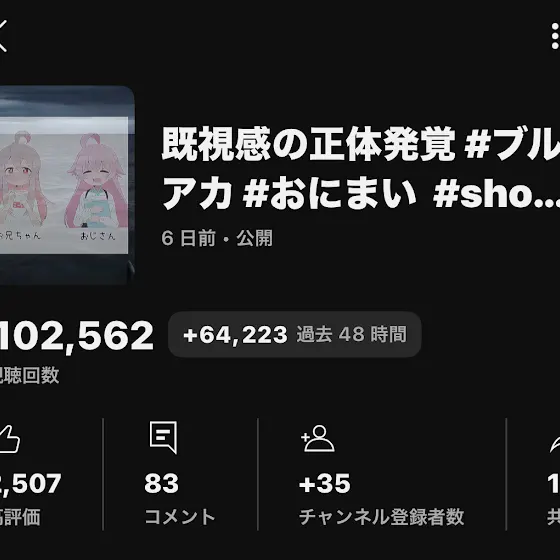Tap the comment bubble icon
The width and height of the screenshot is (560, 560).
pyautogui.click(x=163, y=437)
